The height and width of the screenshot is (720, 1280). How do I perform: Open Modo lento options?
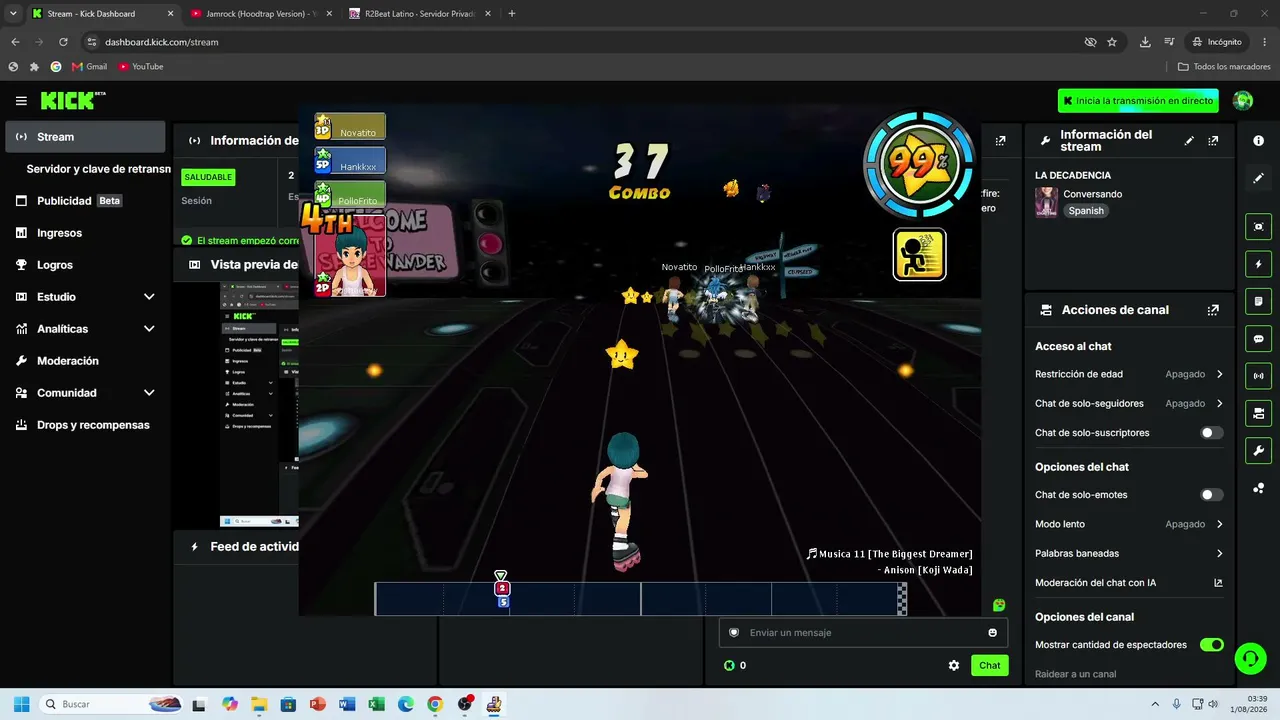click(x=1129, y=524)
